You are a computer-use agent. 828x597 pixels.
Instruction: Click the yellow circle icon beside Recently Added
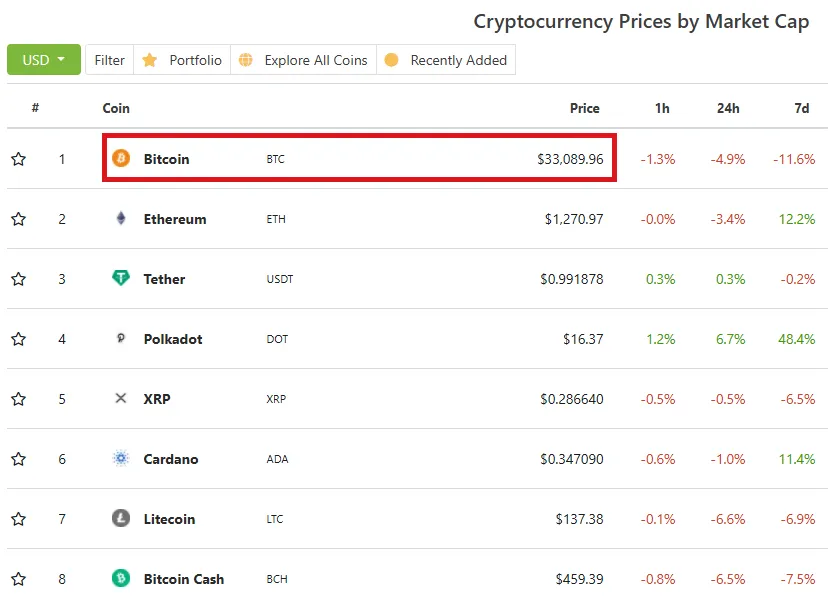click(391, 60)
